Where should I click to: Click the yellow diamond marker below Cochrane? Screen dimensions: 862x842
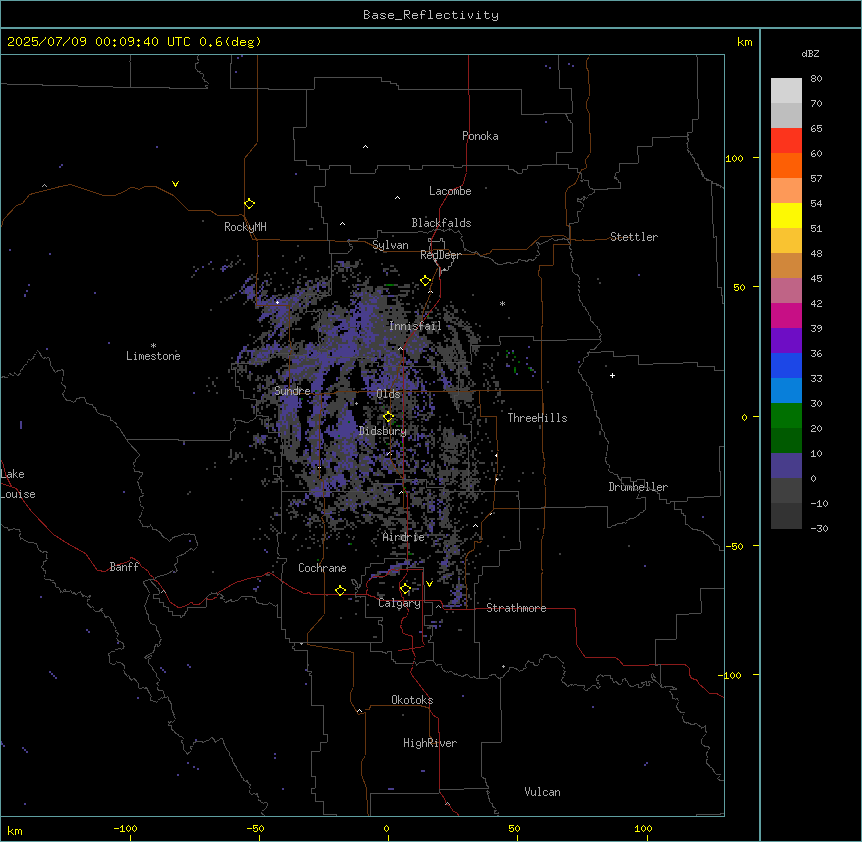[x=340, y=590]
